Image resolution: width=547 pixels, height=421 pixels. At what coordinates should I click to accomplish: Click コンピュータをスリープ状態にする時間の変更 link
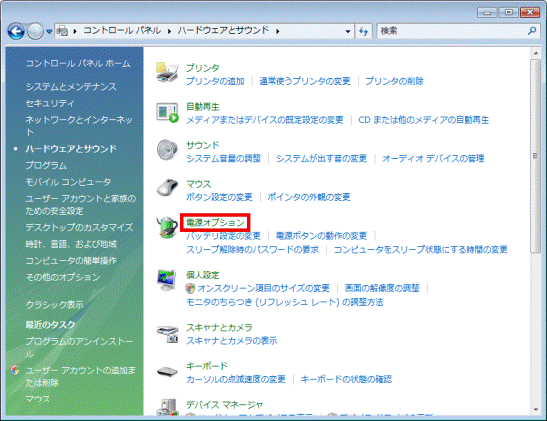tap(420, 250)
